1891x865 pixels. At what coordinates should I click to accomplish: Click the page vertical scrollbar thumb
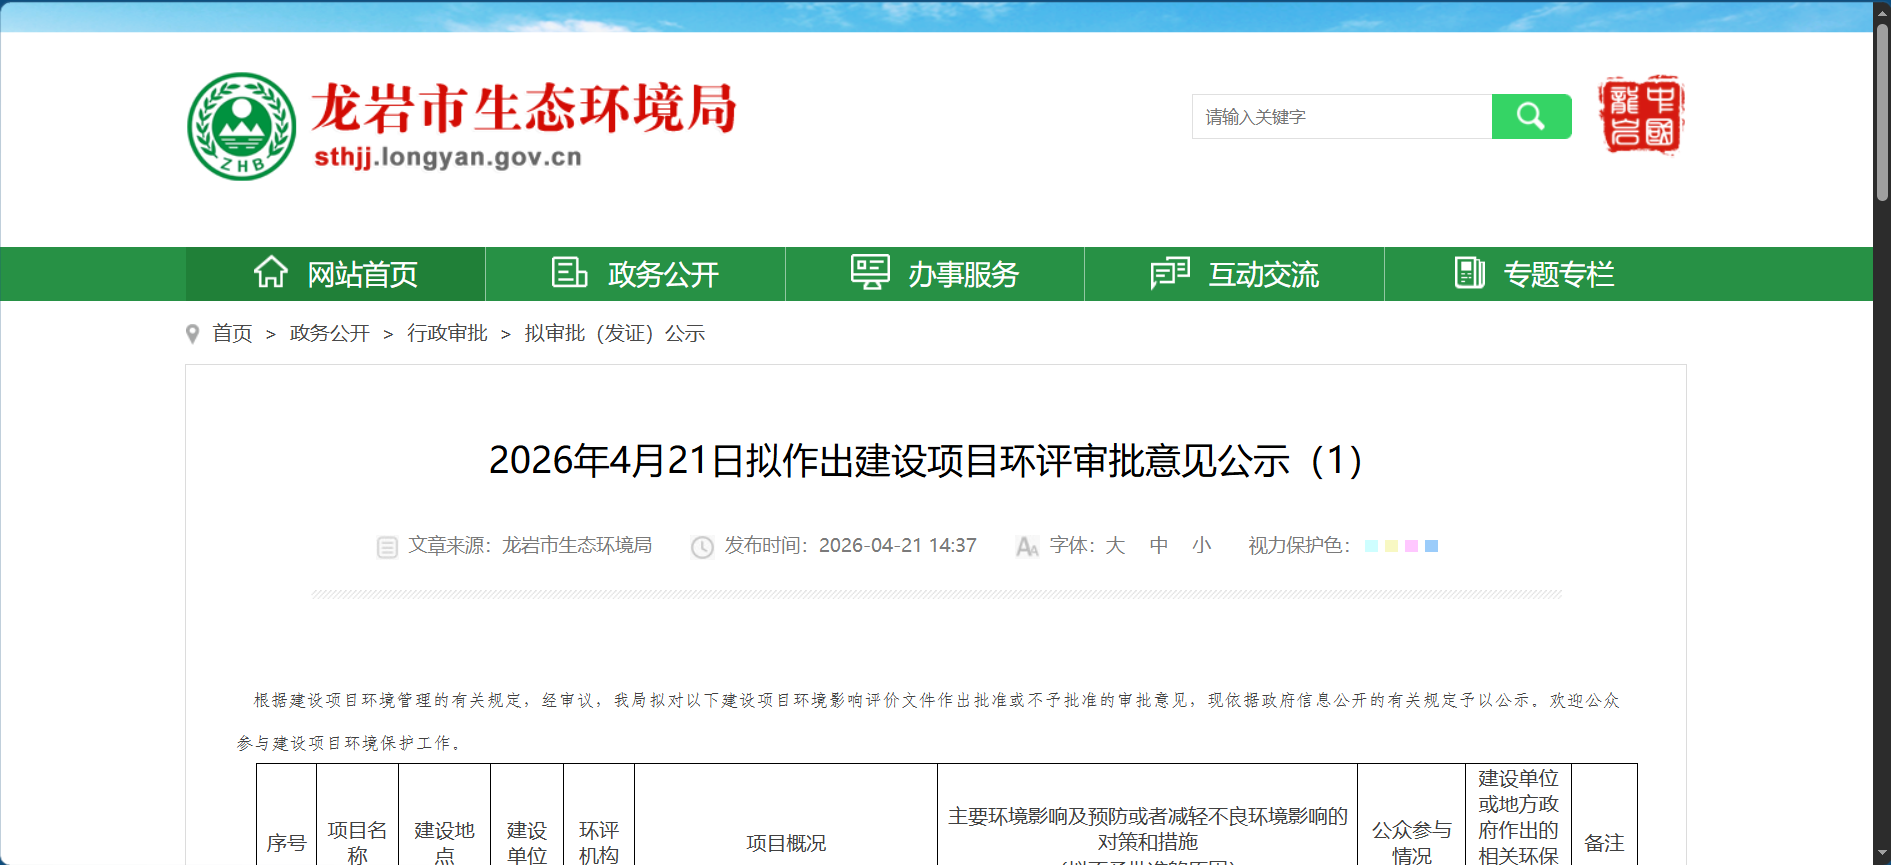(1882, 112)
